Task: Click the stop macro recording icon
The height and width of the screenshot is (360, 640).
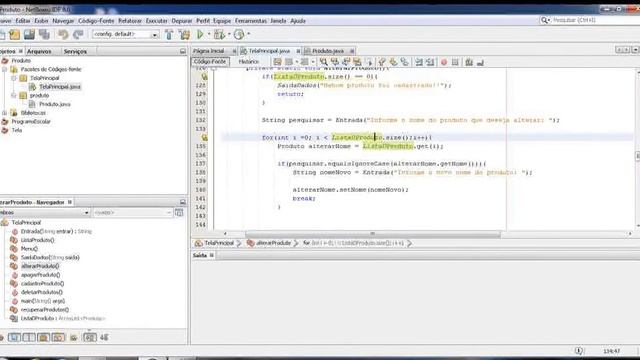Action: coord(455,62)
